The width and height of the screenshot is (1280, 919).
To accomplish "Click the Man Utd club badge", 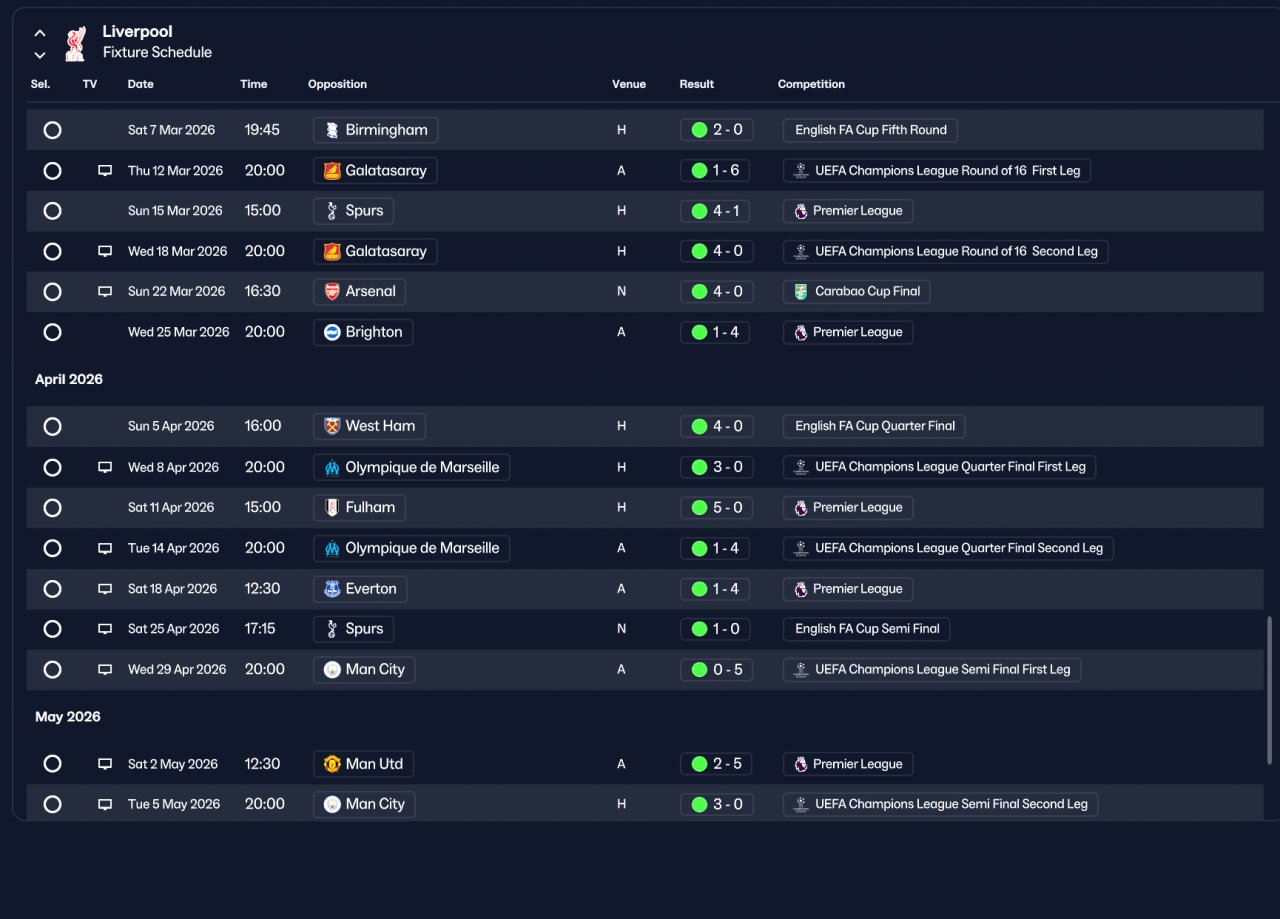I will click(x=332, y=764).
